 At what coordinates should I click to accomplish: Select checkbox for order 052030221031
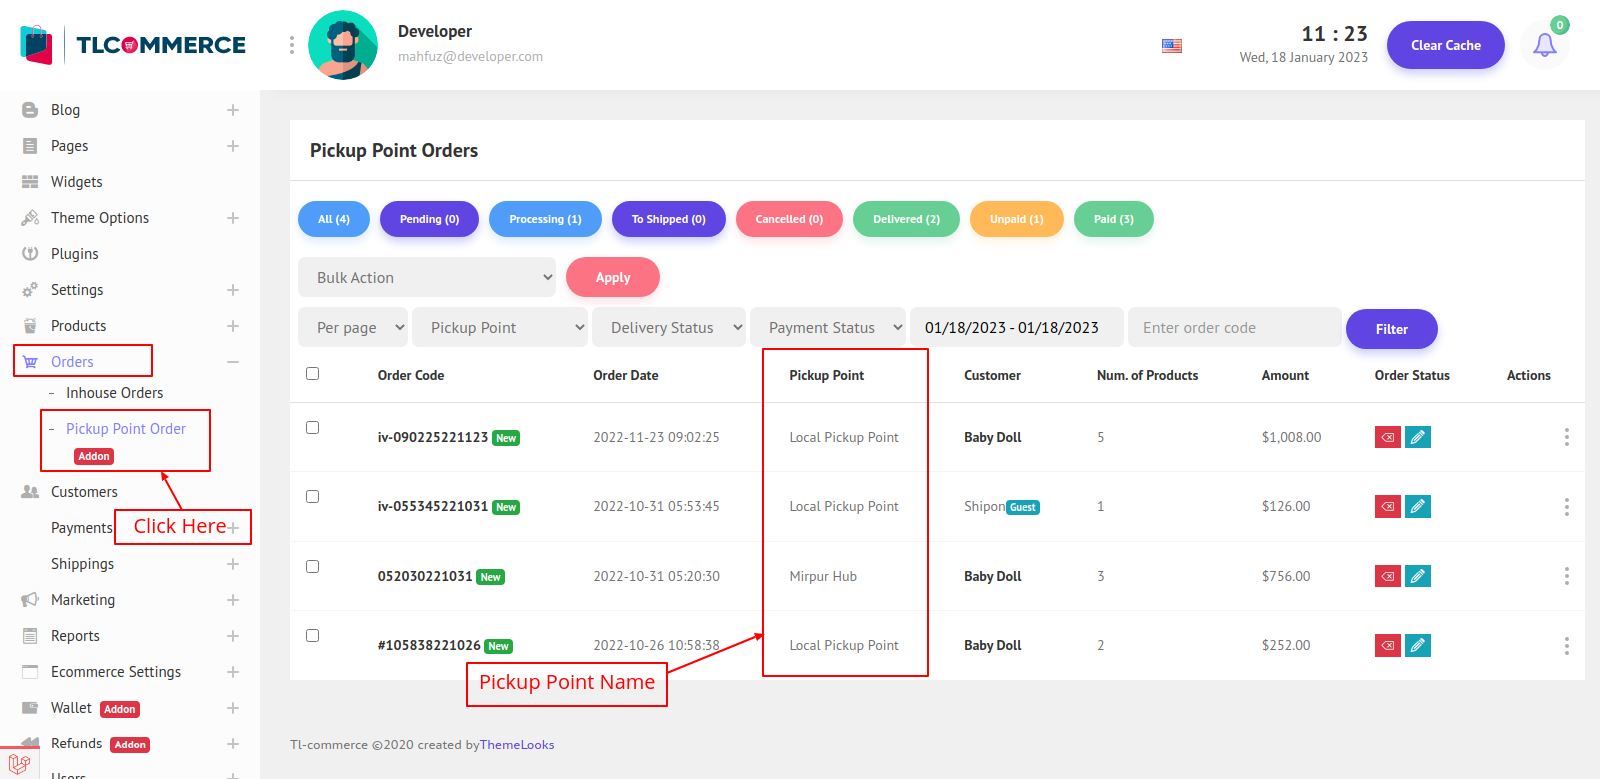[x=312, y=567]
